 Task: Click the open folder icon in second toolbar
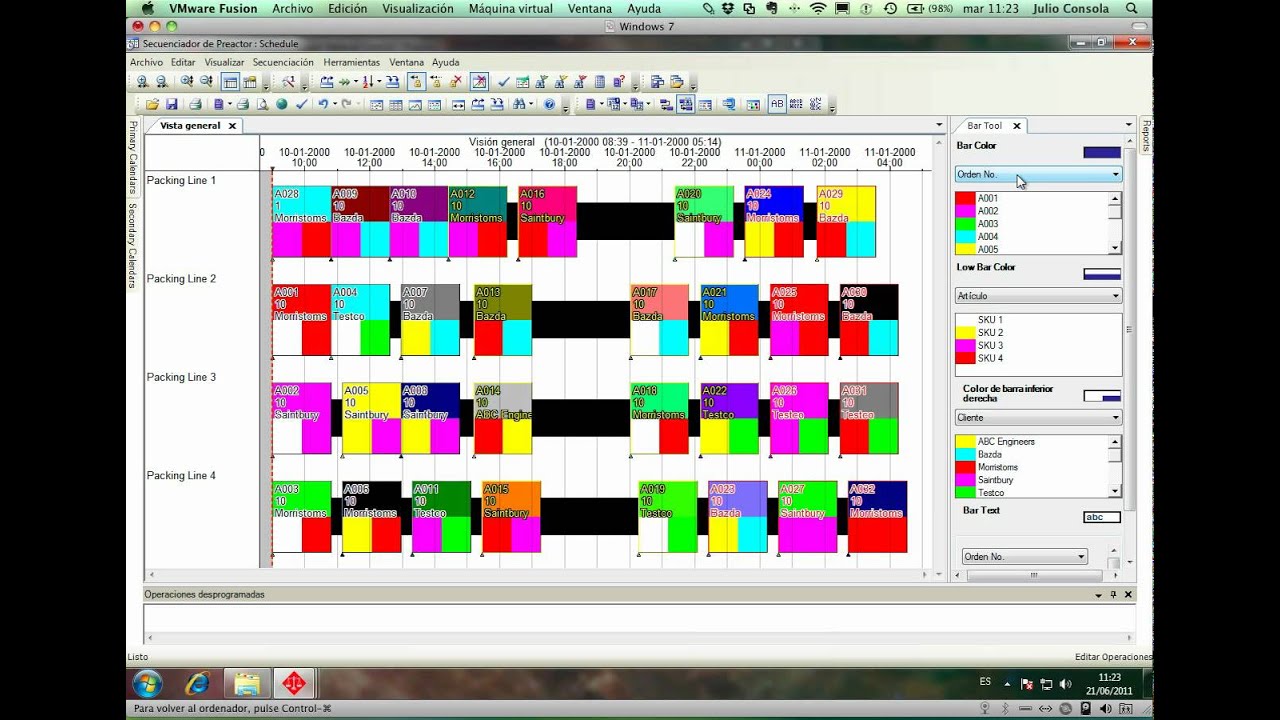[x=152, y=104]
